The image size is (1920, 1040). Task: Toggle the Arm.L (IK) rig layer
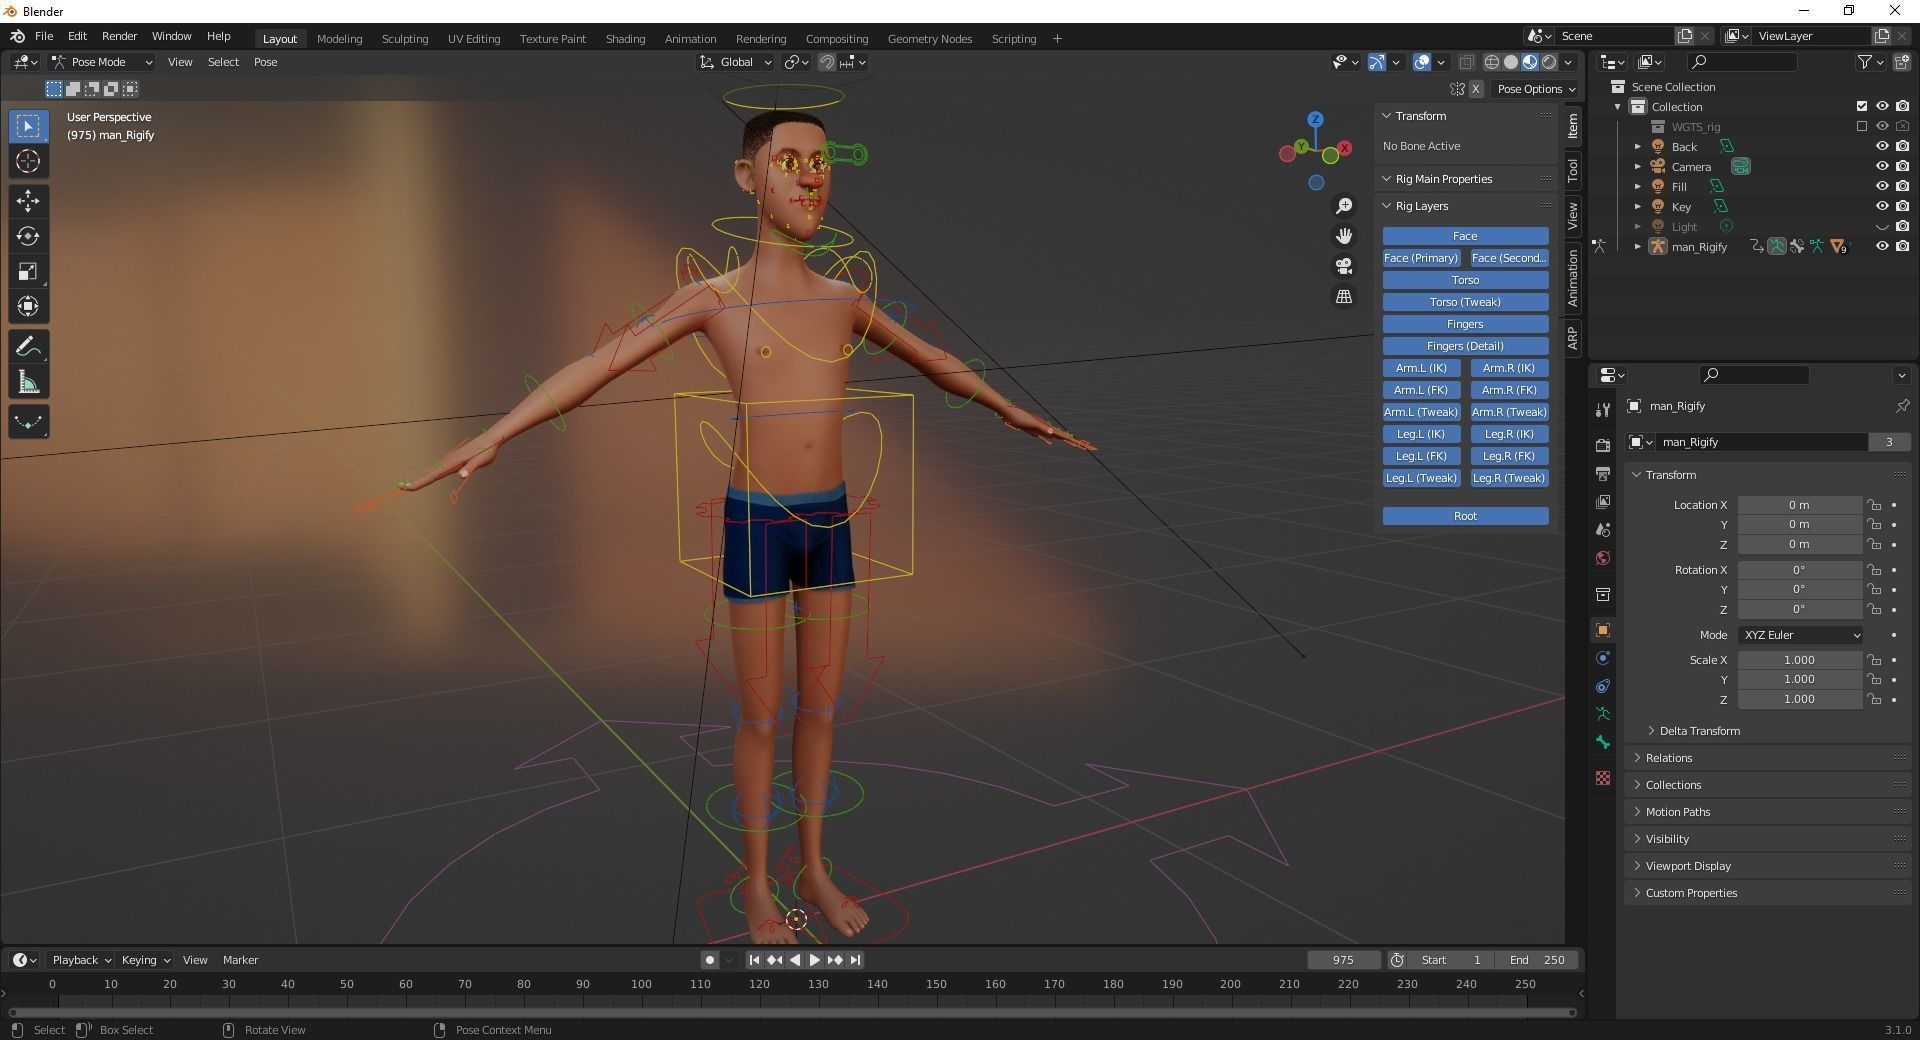(1421, 368)
